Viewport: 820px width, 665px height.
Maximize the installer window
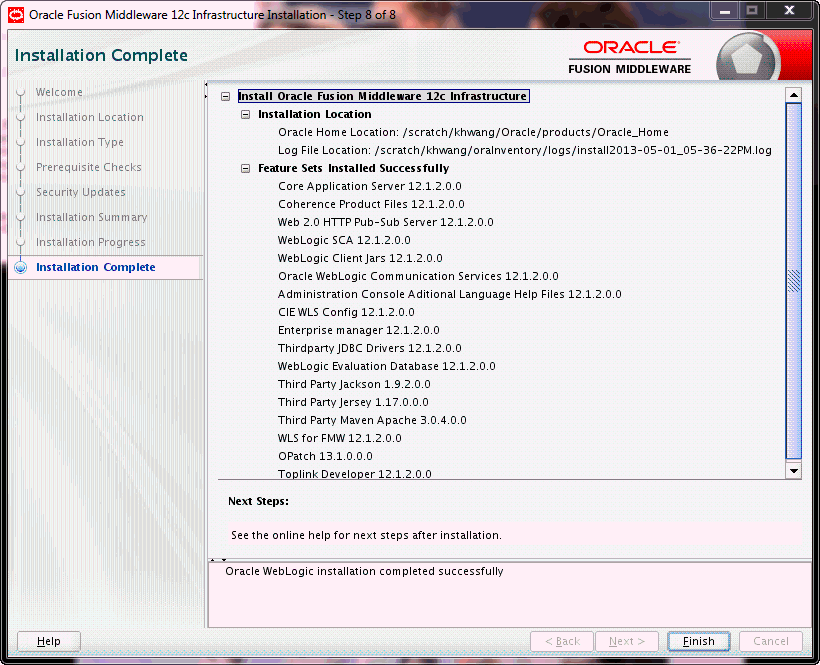[x=752, y=11]
